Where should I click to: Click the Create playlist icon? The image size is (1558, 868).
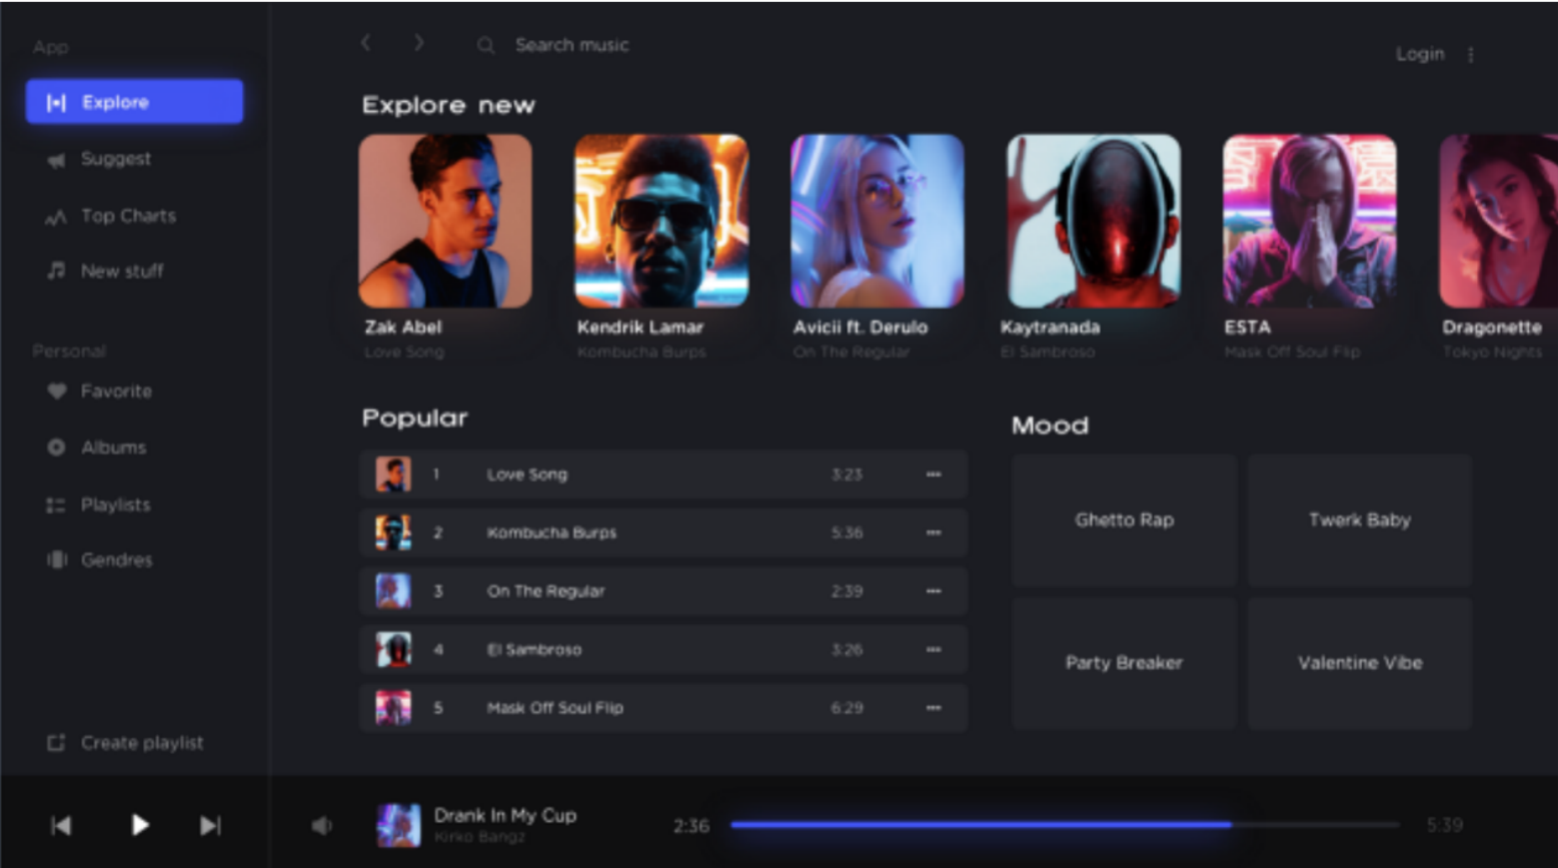tap(56, 742)
